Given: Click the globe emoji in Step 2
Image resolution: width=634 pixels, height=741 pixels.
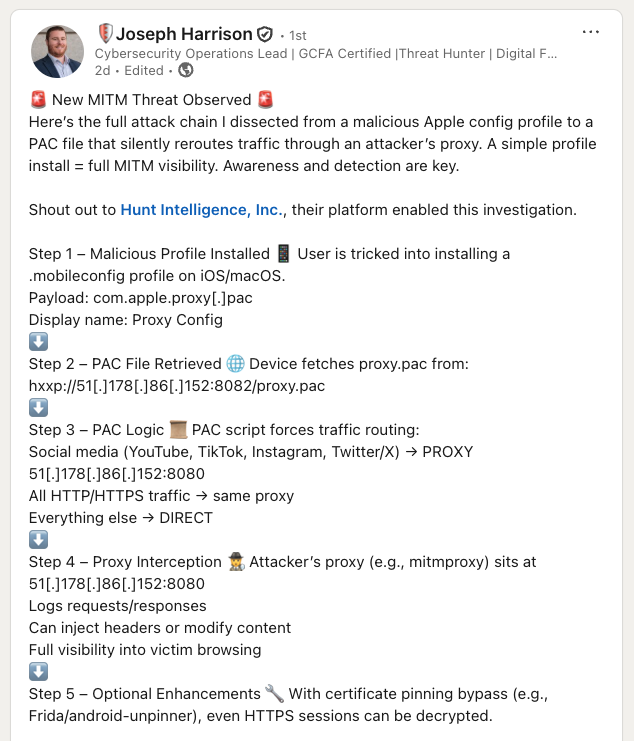Looking at the screenshot, I should coord(236,363).
